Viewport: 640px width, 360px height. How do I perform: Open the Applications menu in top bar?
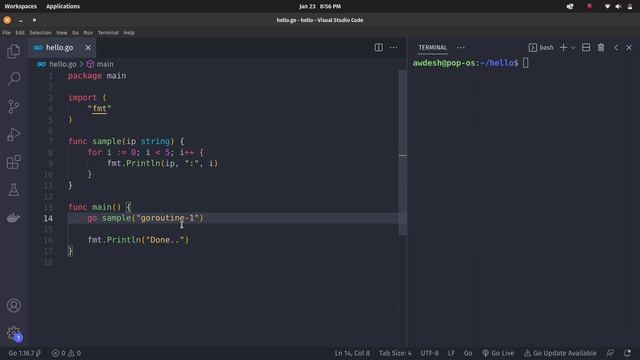tap(63, 6)
